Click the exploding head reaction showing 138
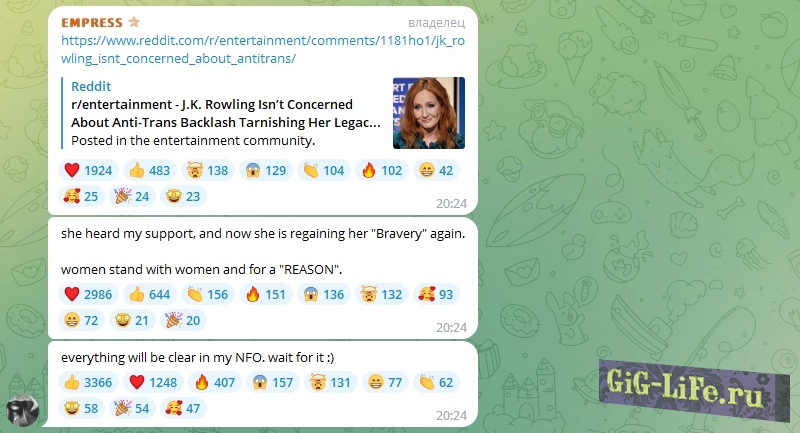This screenshot has height=433, width=800. [x=208, y=170]
